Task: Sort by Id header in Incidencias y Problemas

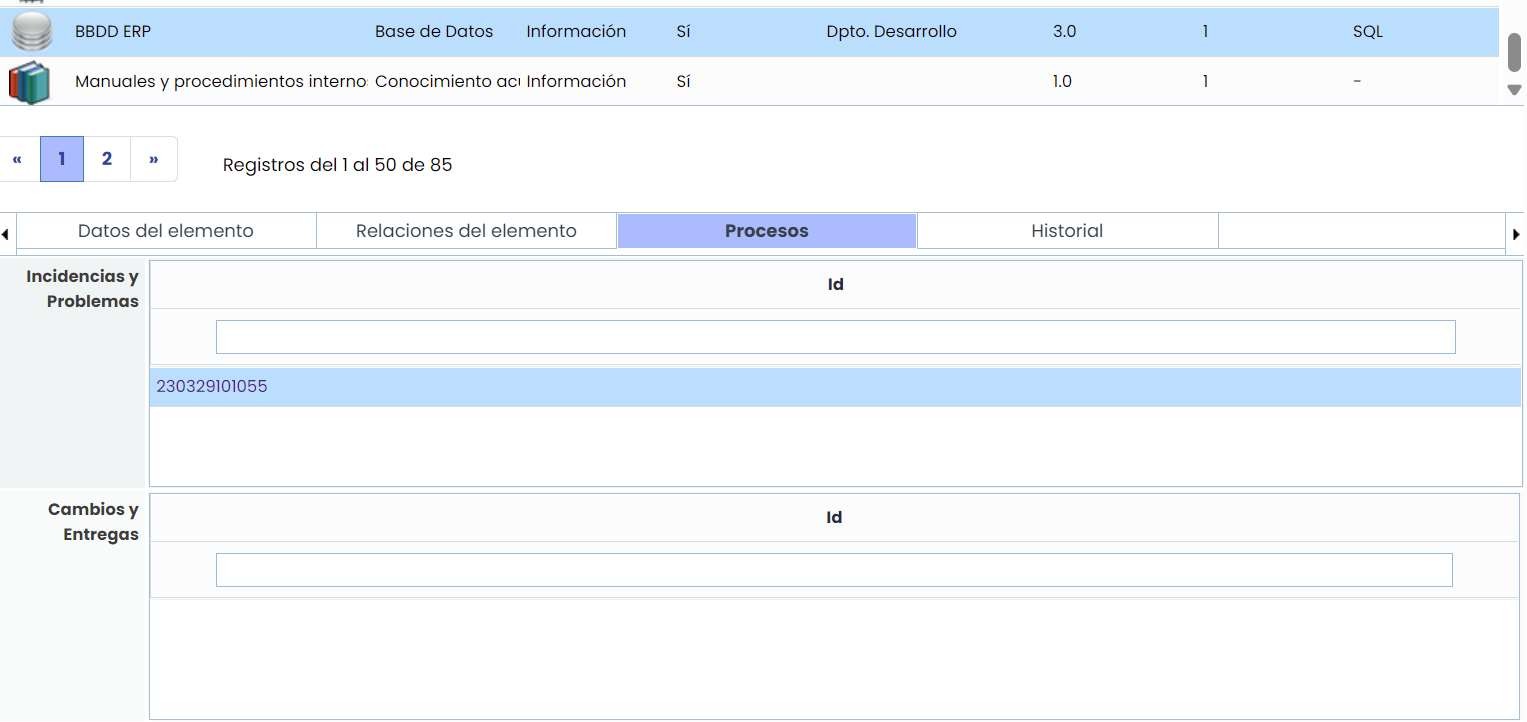Action: (835, 285)
